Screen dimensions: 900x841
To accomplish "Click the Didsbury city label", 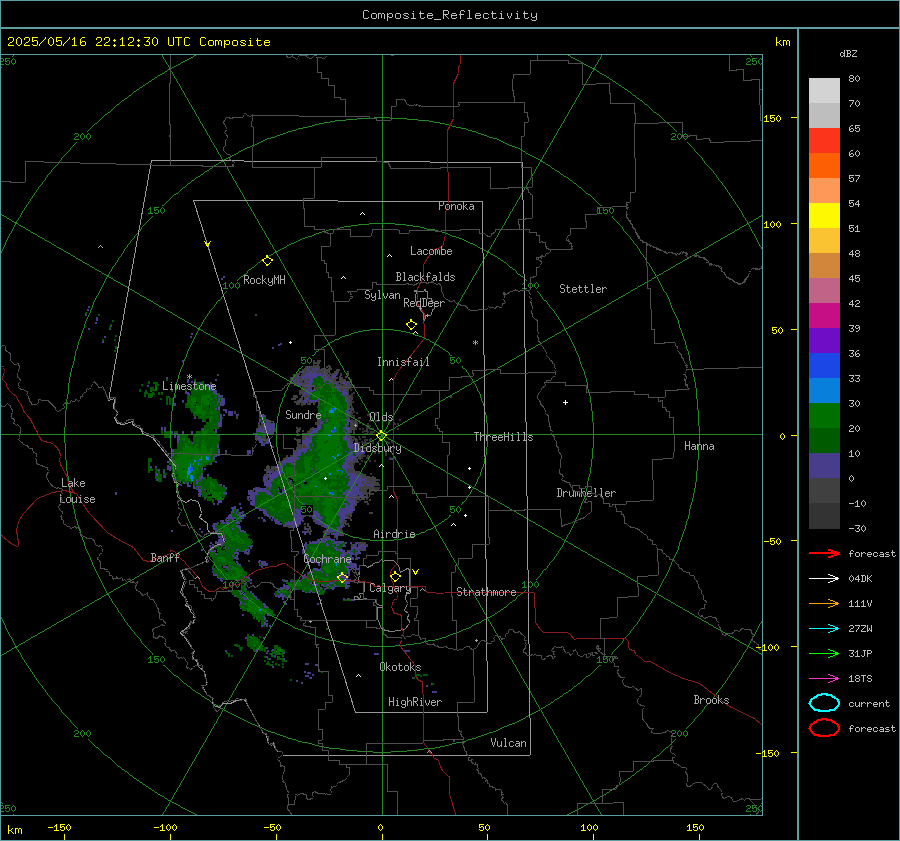I will coord(377,448).
